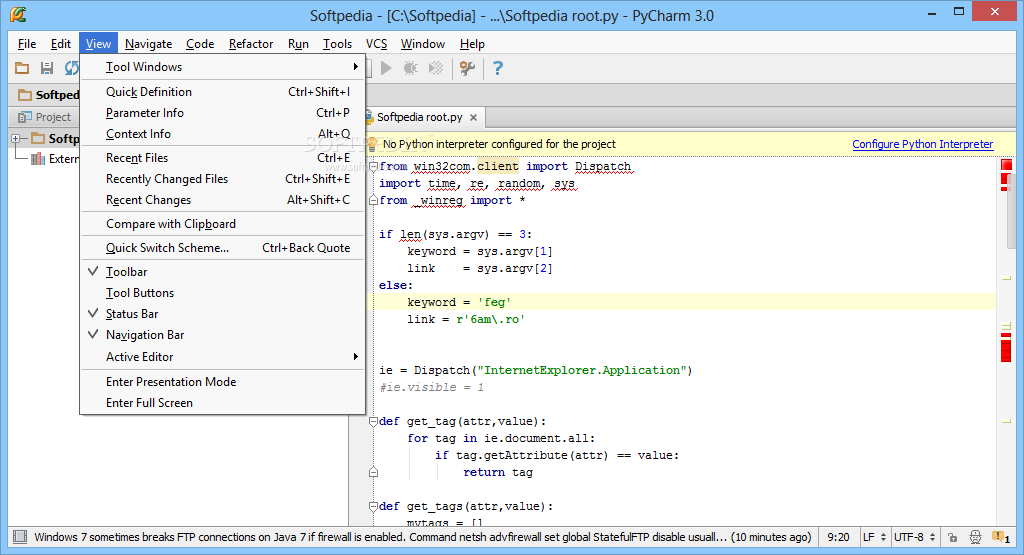
Task: Open the Run menu
Action: [298, 44]
